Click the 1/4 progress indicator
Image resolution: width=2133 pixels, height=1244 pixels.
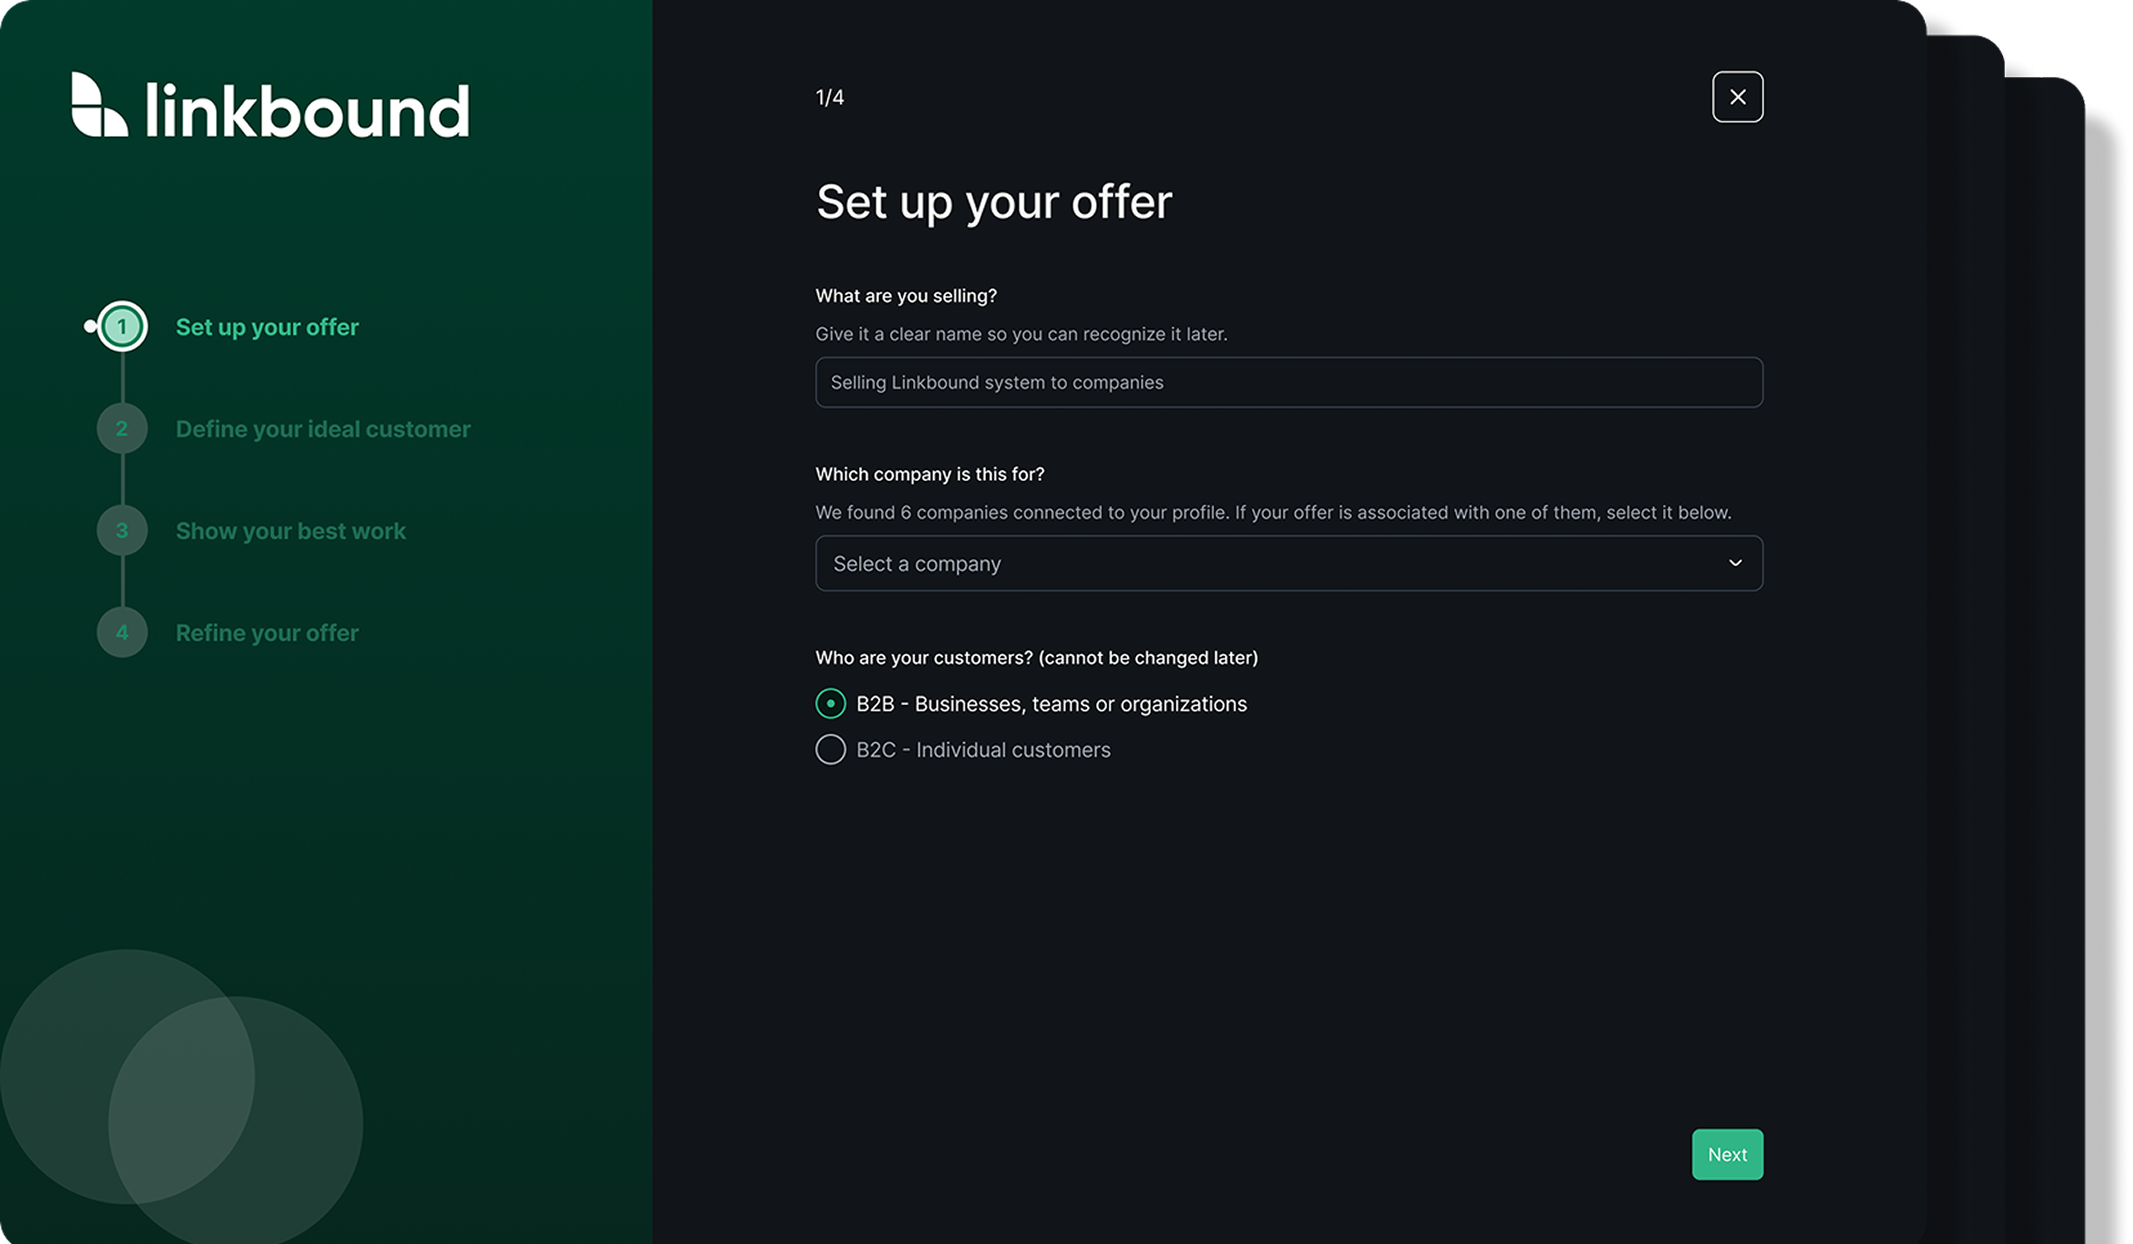tap(830, 98)
